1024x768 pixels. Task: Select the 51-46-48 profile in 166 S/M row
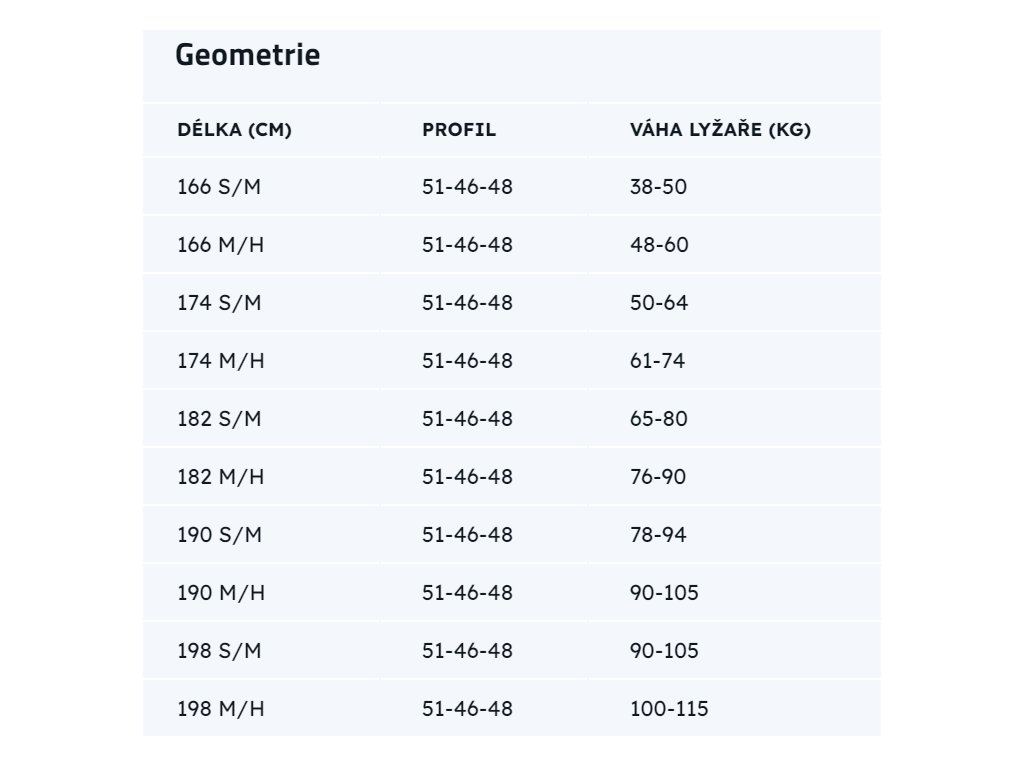(467, 187)
